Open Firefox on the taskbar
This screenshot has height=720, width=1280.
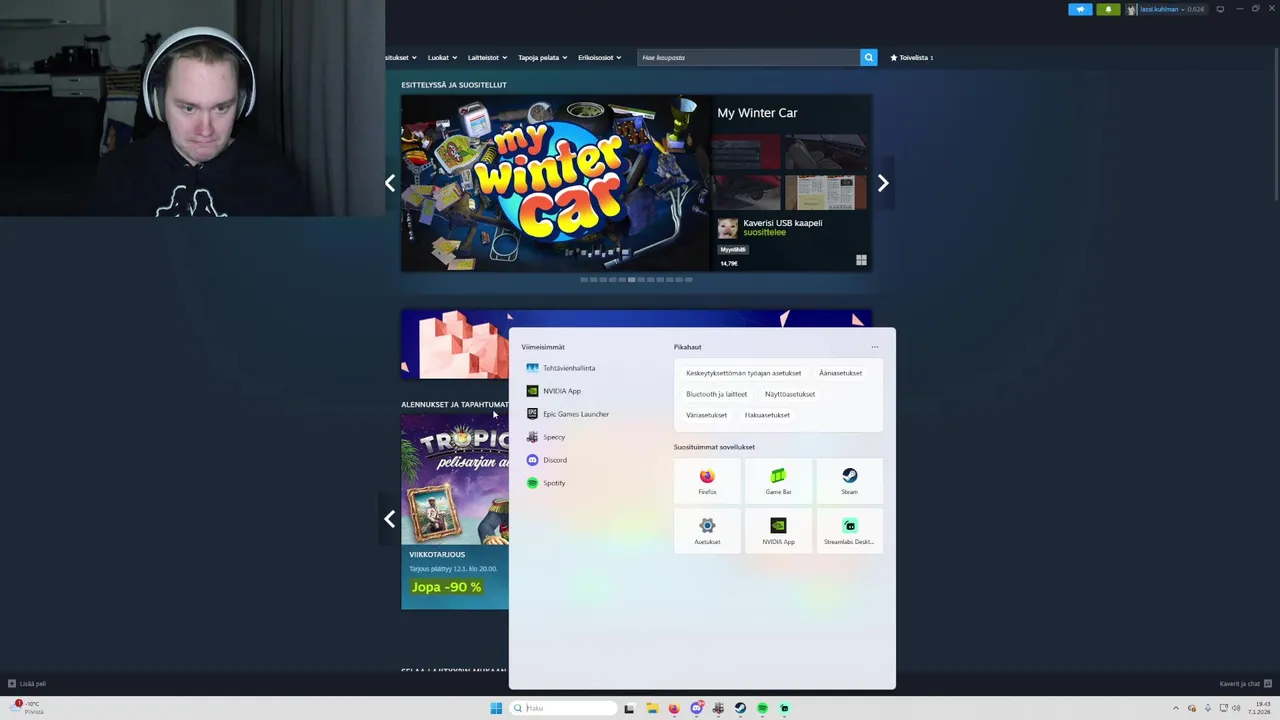pyautogui.click(x=674, y=708)
